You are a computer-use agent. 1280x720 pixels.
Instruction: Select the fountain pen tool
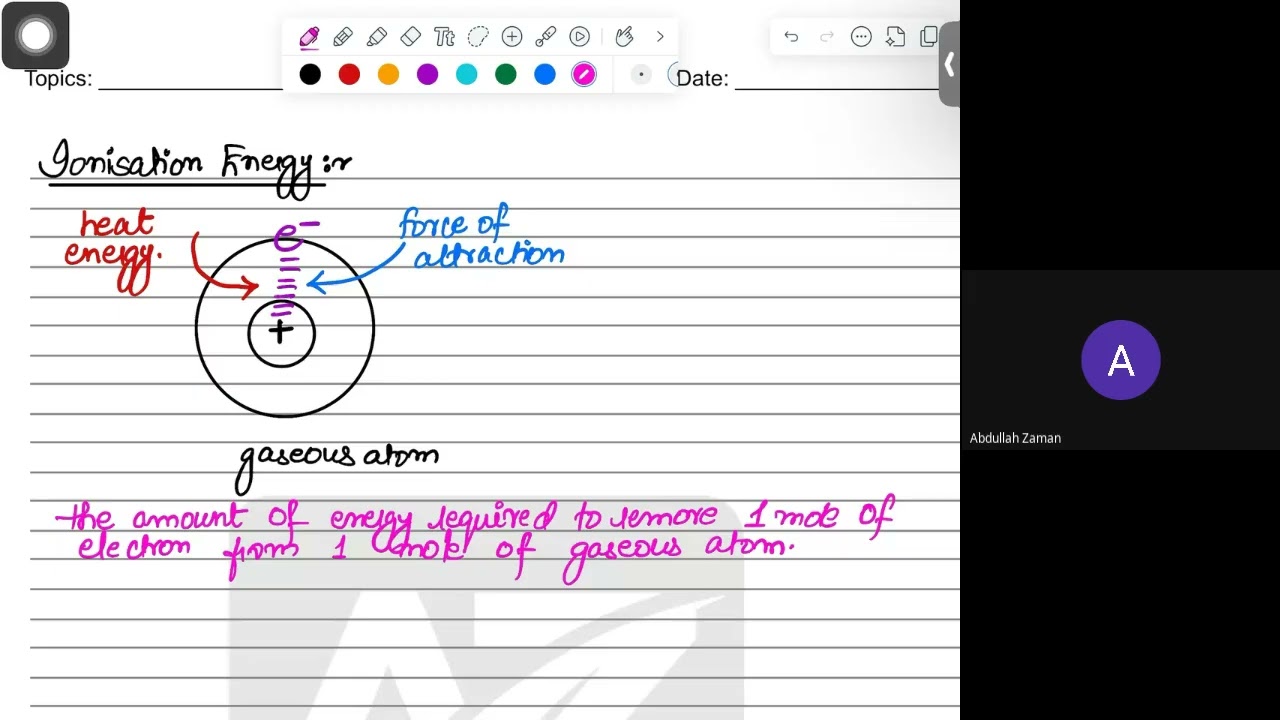click(x=309, y=38)
